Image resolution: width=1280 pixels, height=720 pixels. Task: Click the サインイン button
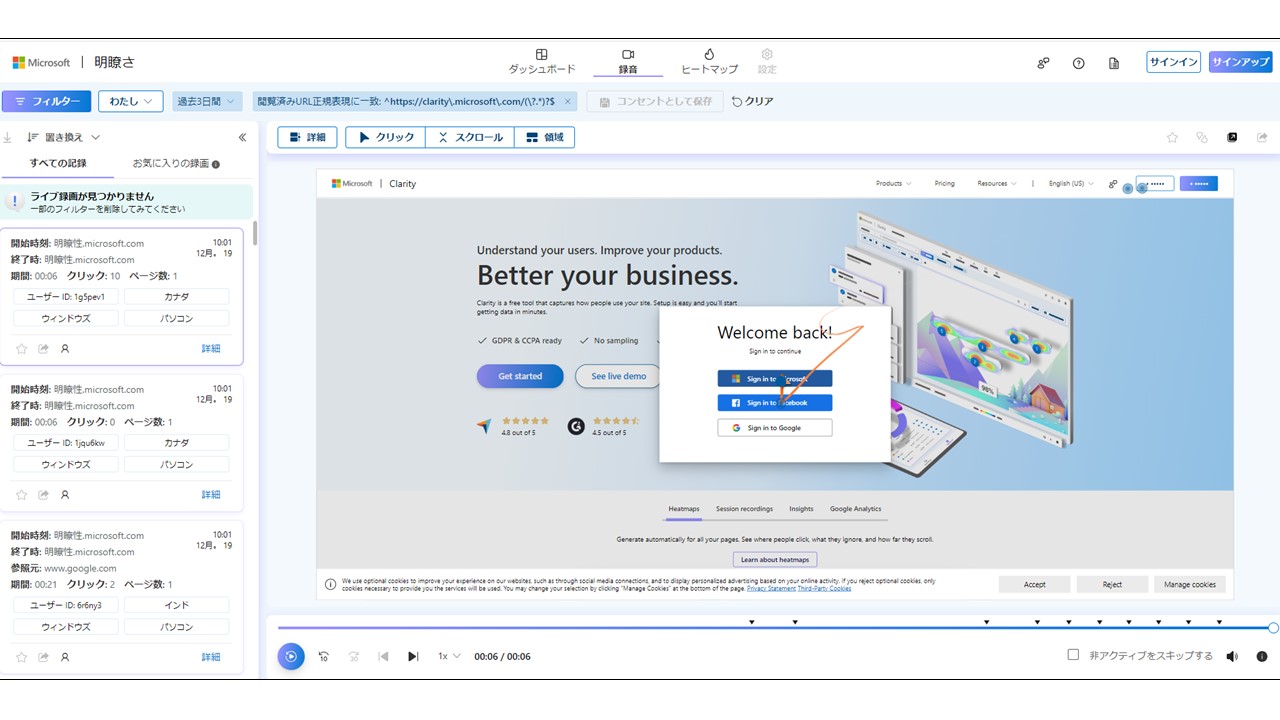(x=1173, y=62)
